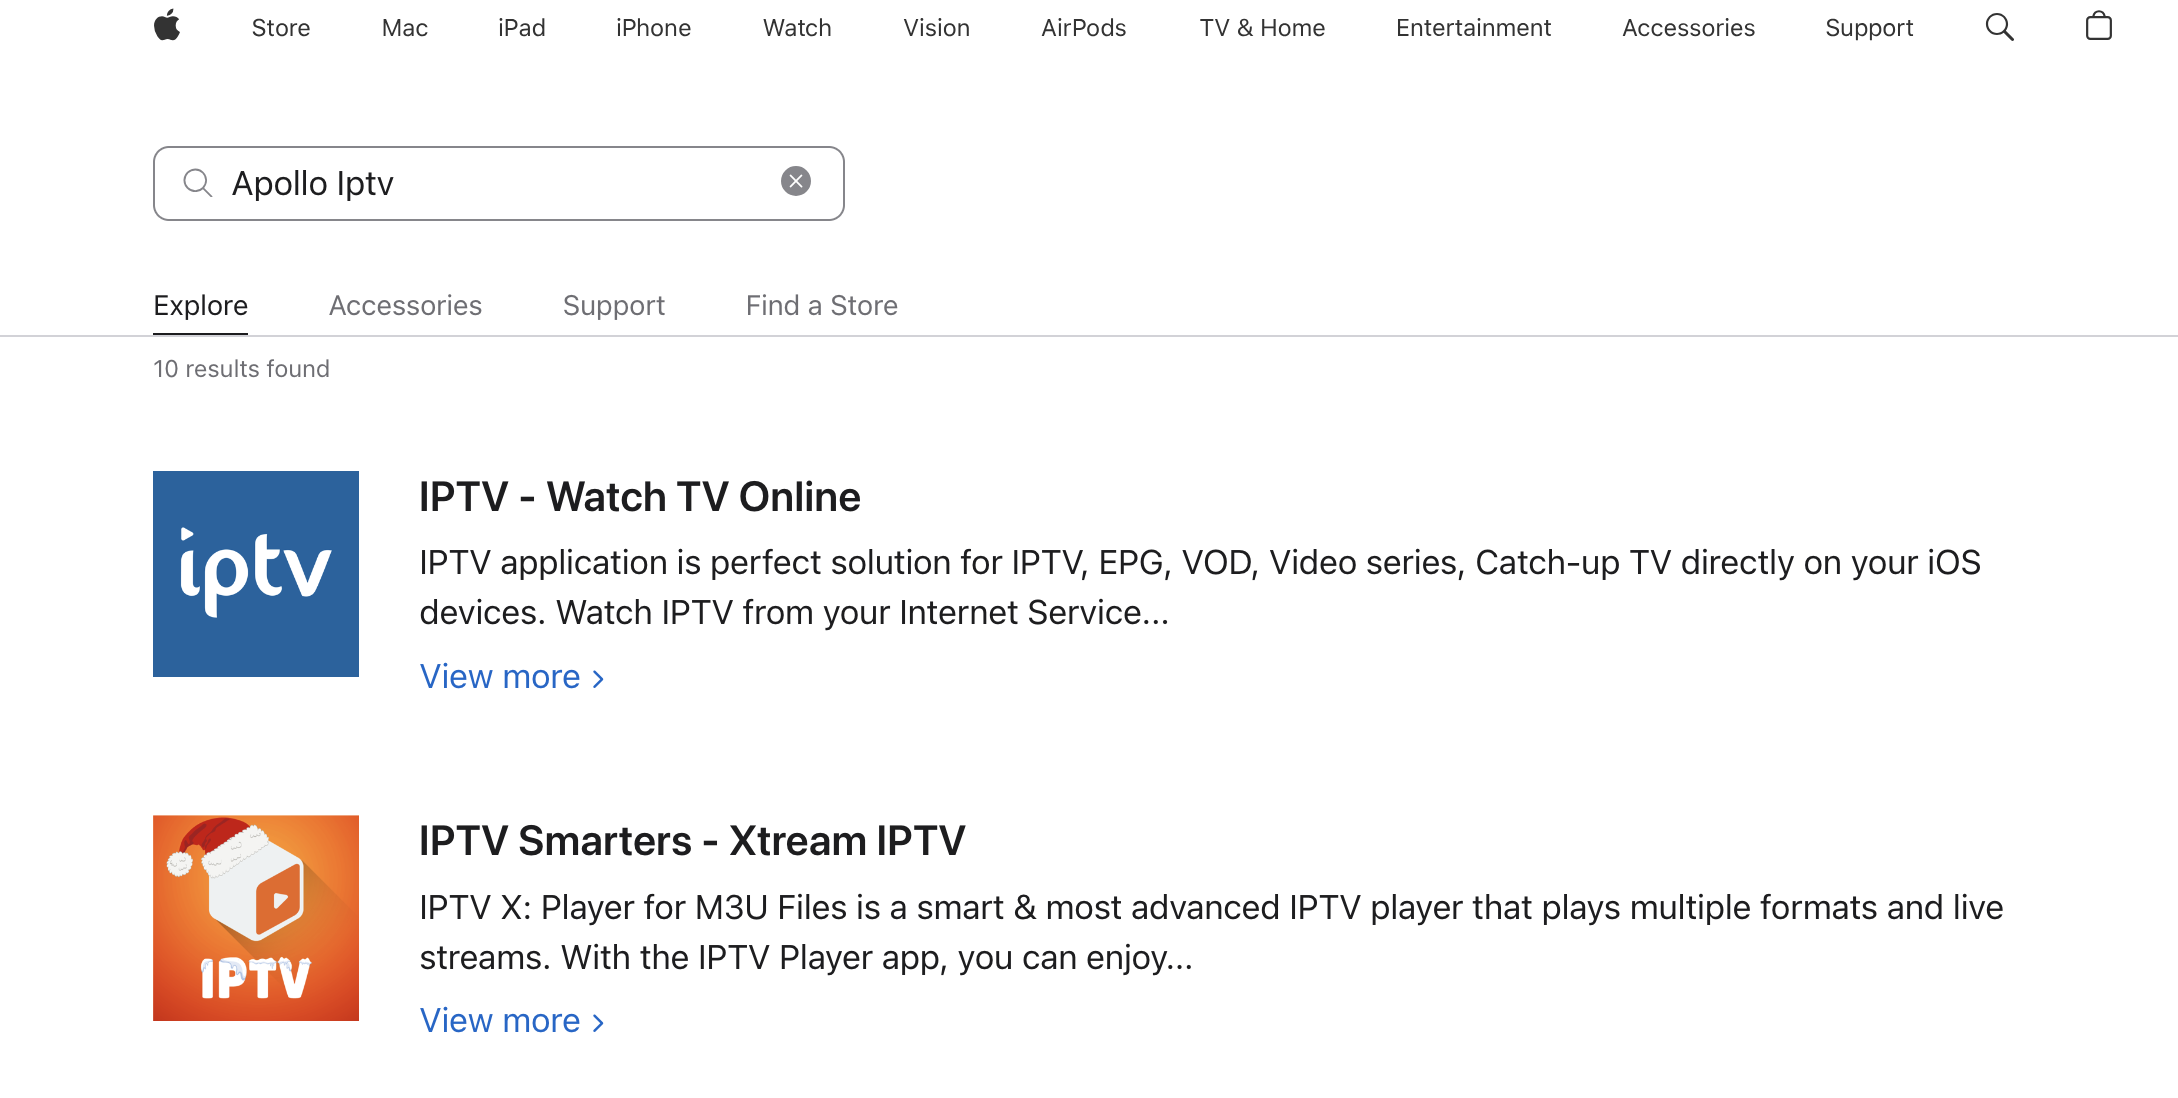Click the magnifier icon inside search box
This screenshot has width=2178, height=1098.
pos(198,183)
